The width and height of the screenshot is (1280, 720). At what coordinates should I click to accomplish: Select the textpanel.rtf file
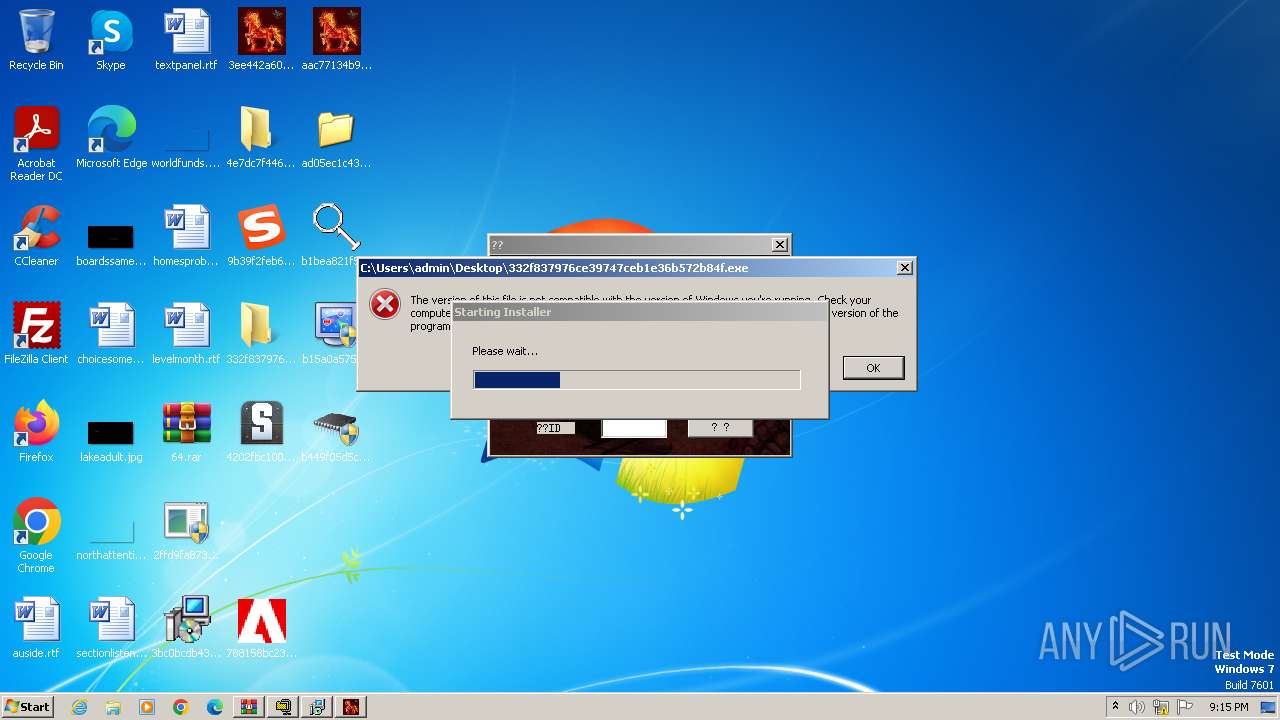coord(186,40)
